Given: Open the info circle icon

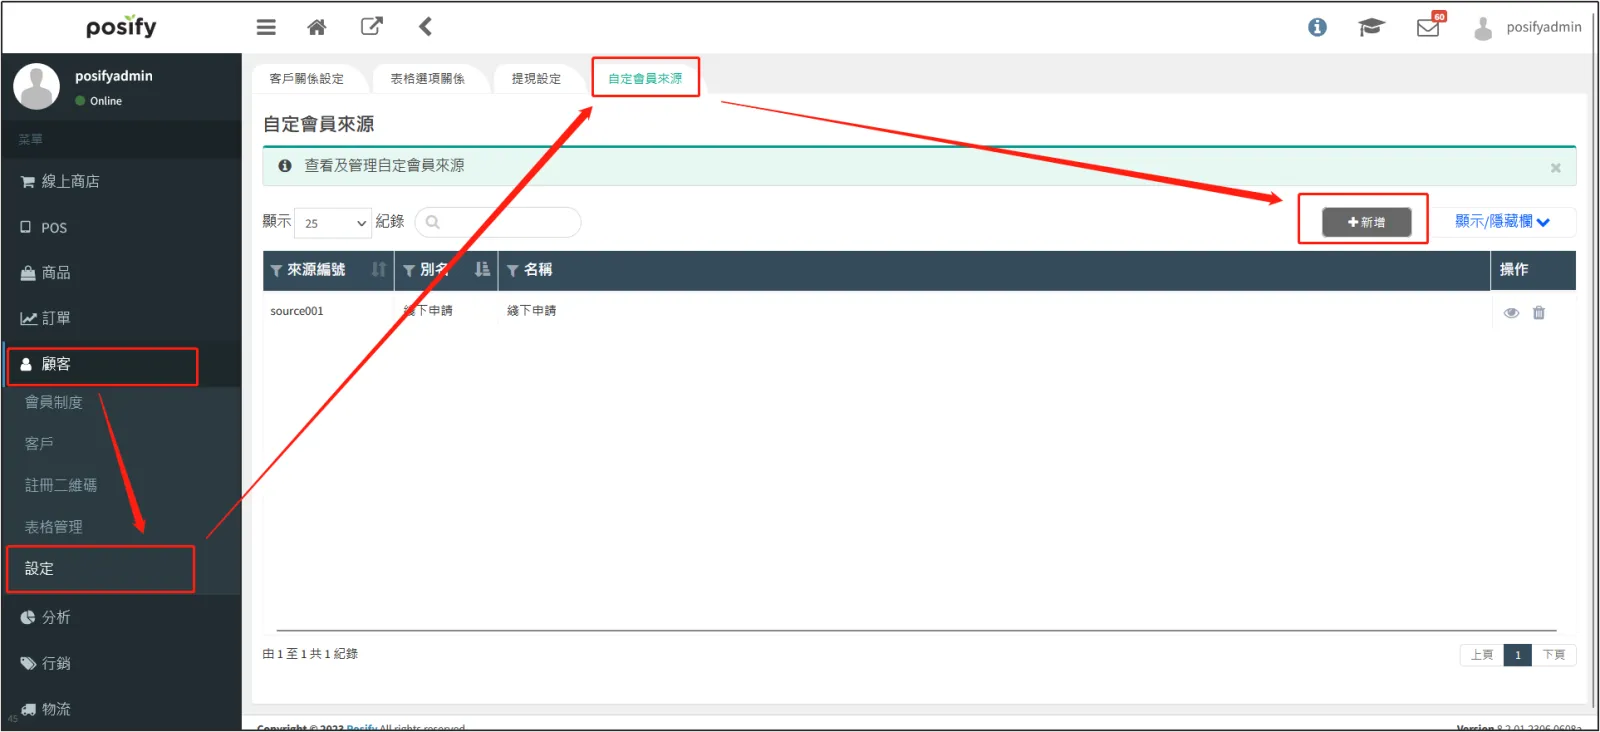Looking at the screenshot, I should coord(1317,28).
